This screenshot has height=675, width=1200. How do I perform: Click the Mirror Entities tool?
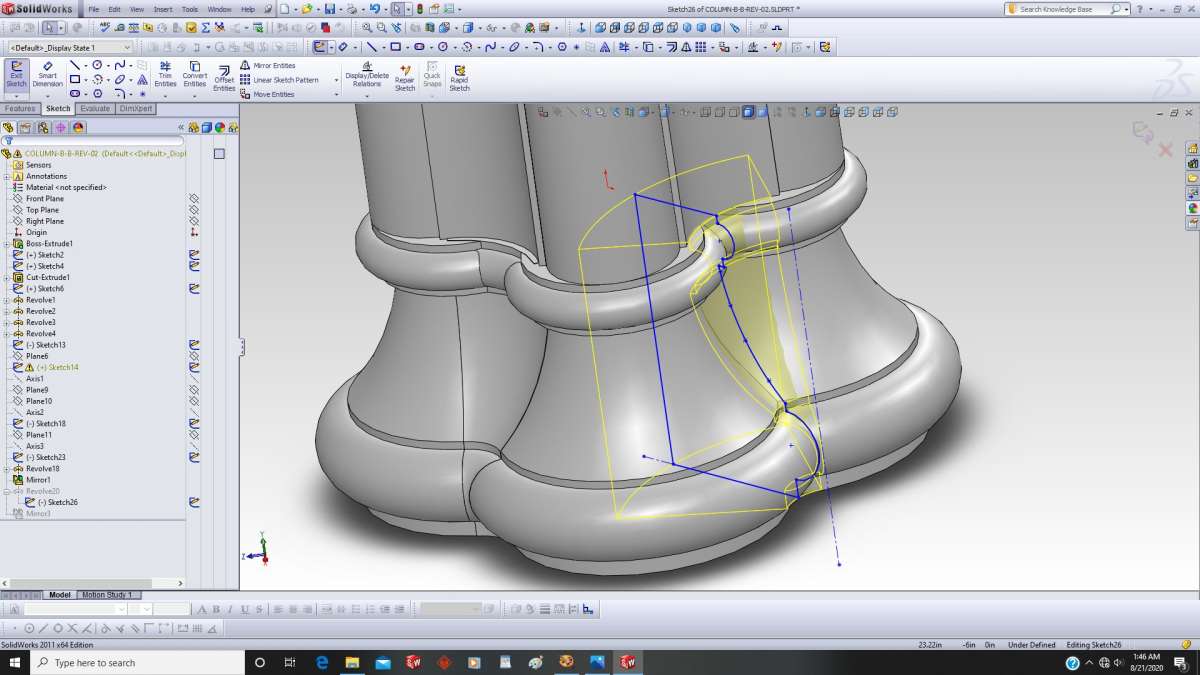coord(267,65)
